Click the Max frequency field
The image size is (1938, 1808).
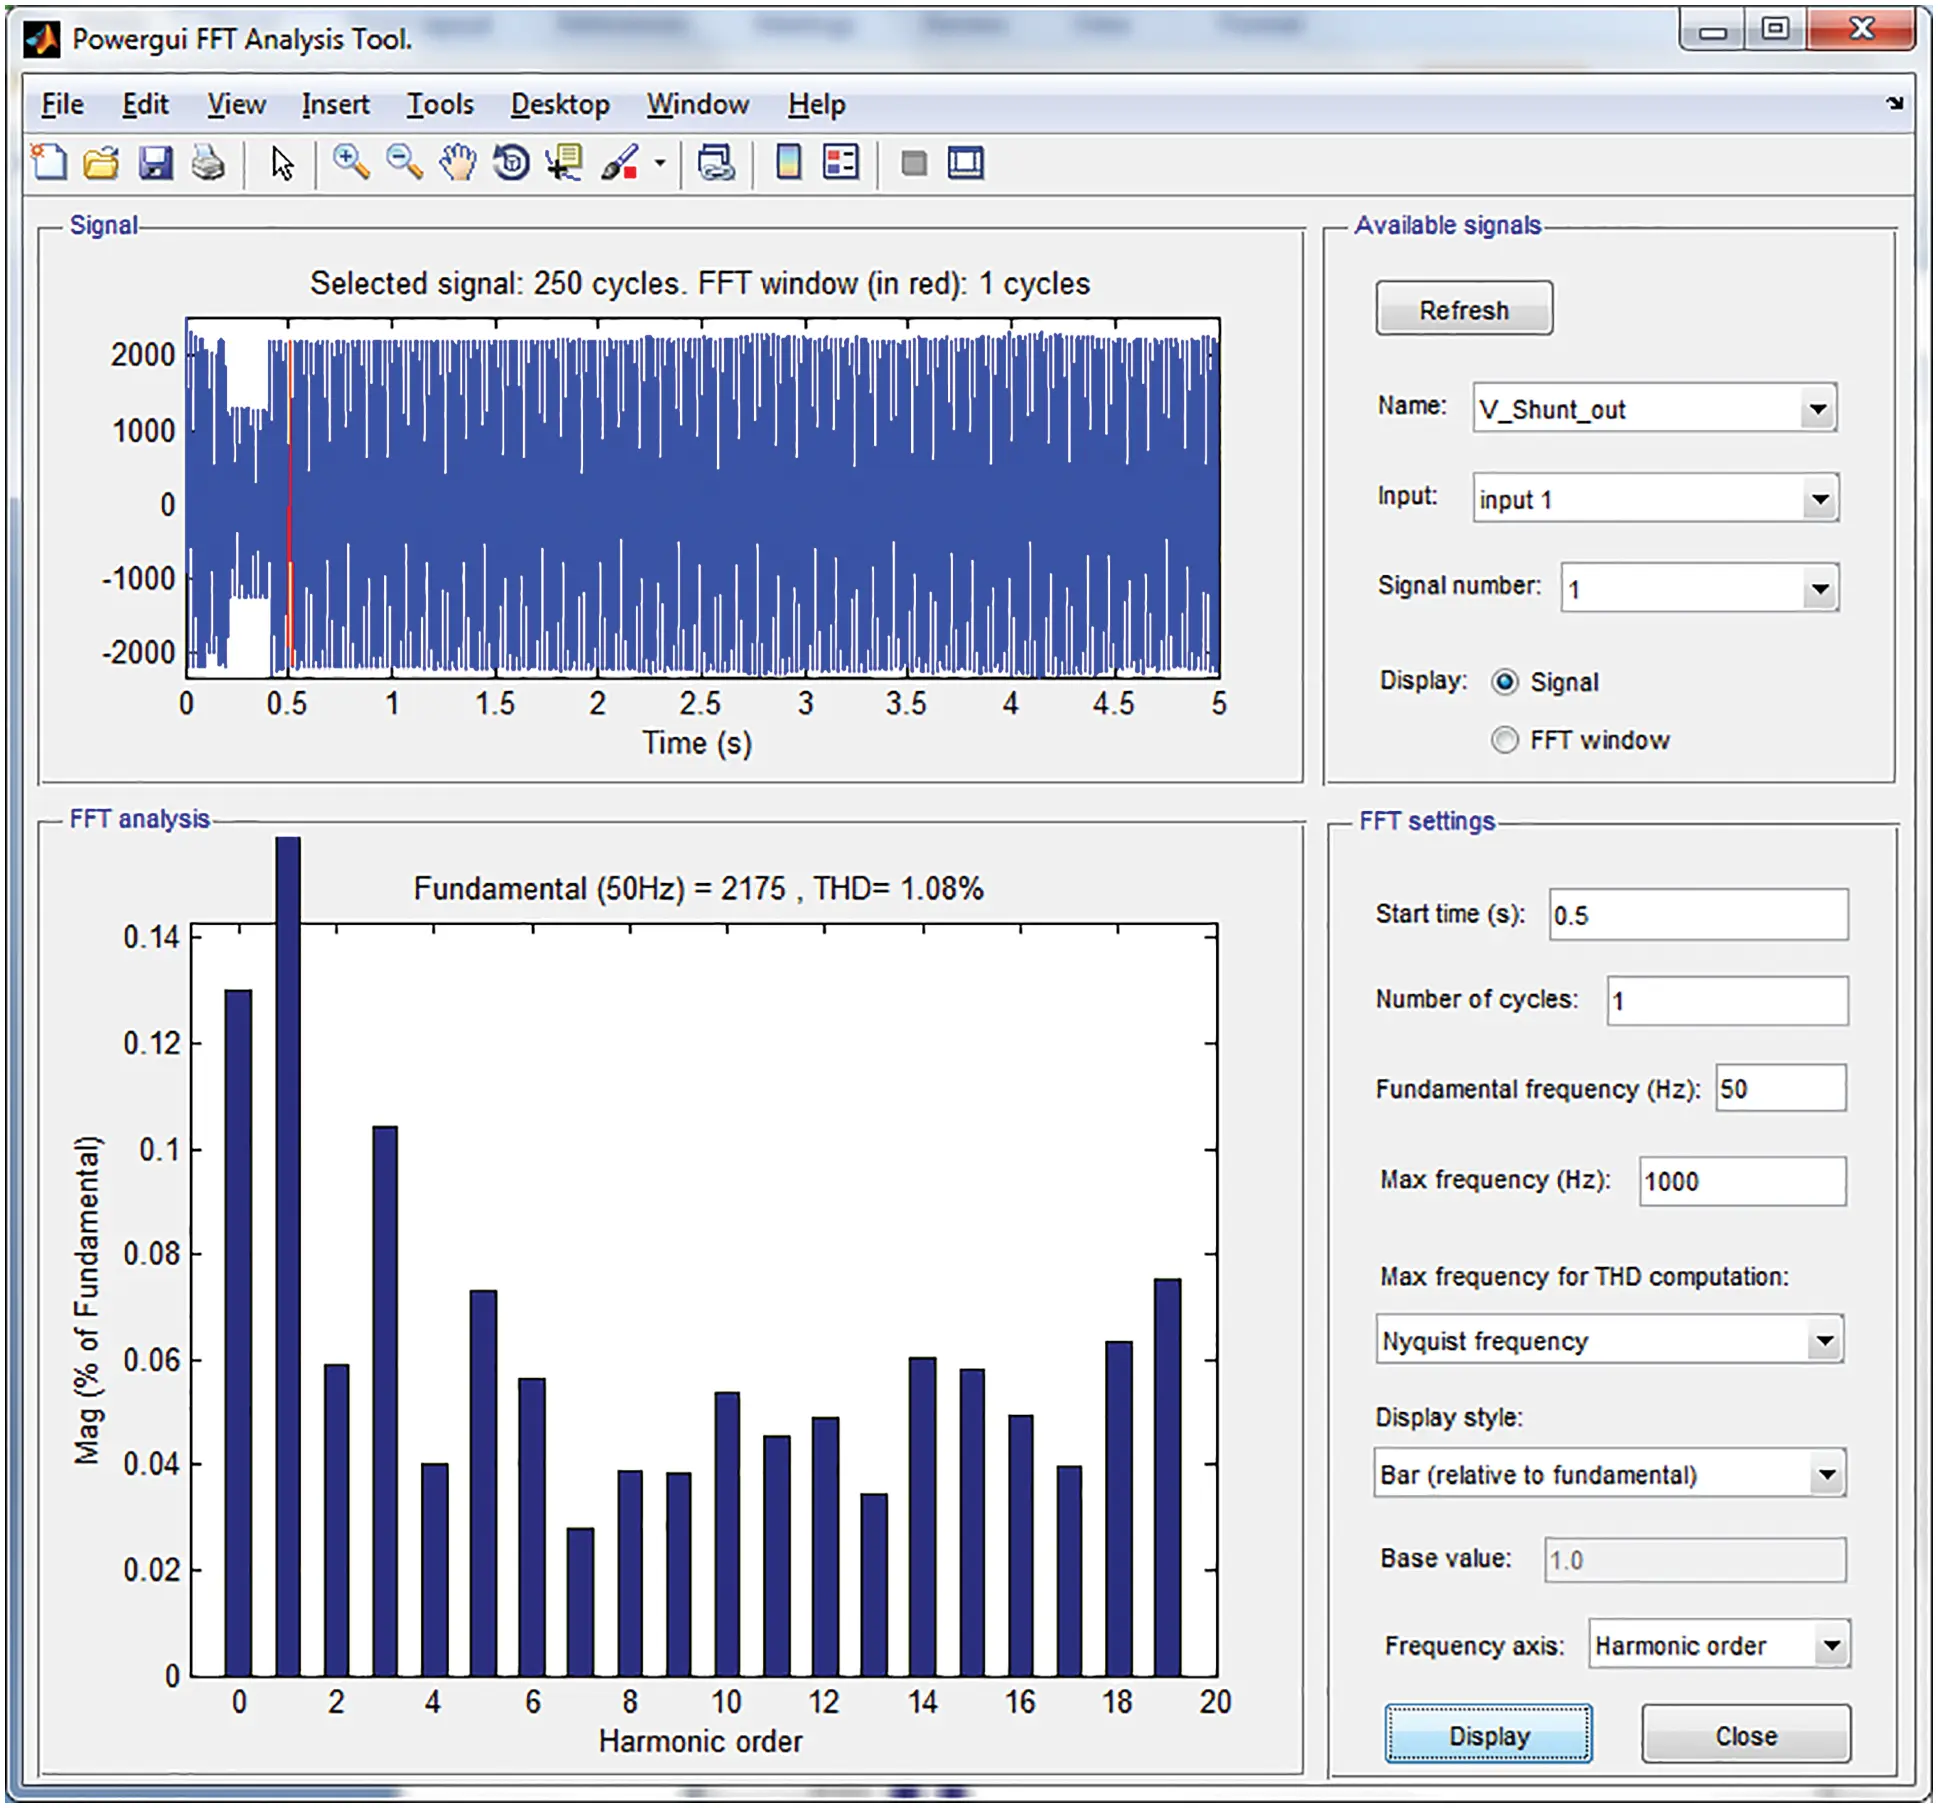1743,1181
